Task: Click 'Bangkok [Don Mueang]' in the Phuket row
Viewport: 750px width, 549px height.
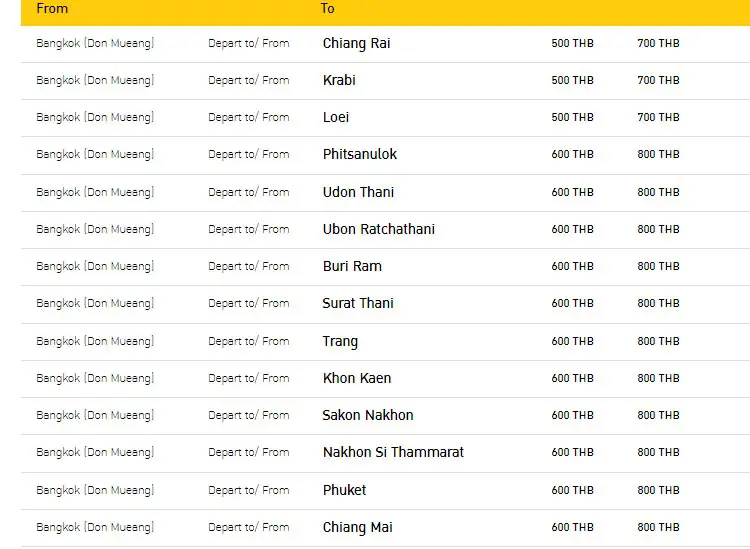Action: pos(95,490)
